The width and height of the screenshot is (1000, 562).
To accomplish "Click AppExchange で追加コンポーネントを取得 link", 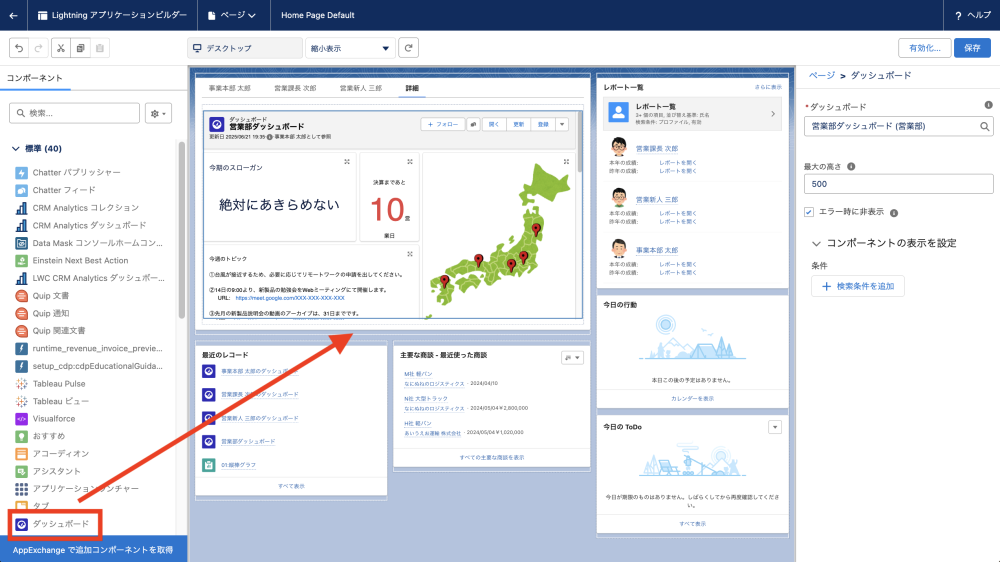I will click(x=93, y=550).
